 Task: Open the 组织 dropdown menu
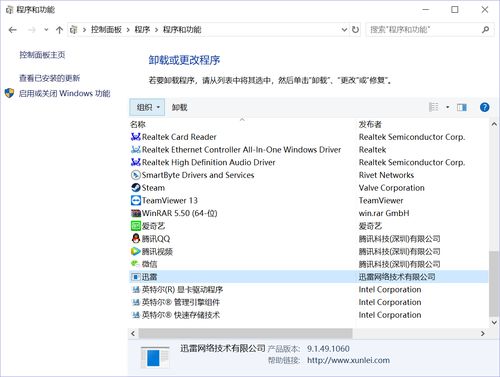pyautogui.click(x=147, y=107)
